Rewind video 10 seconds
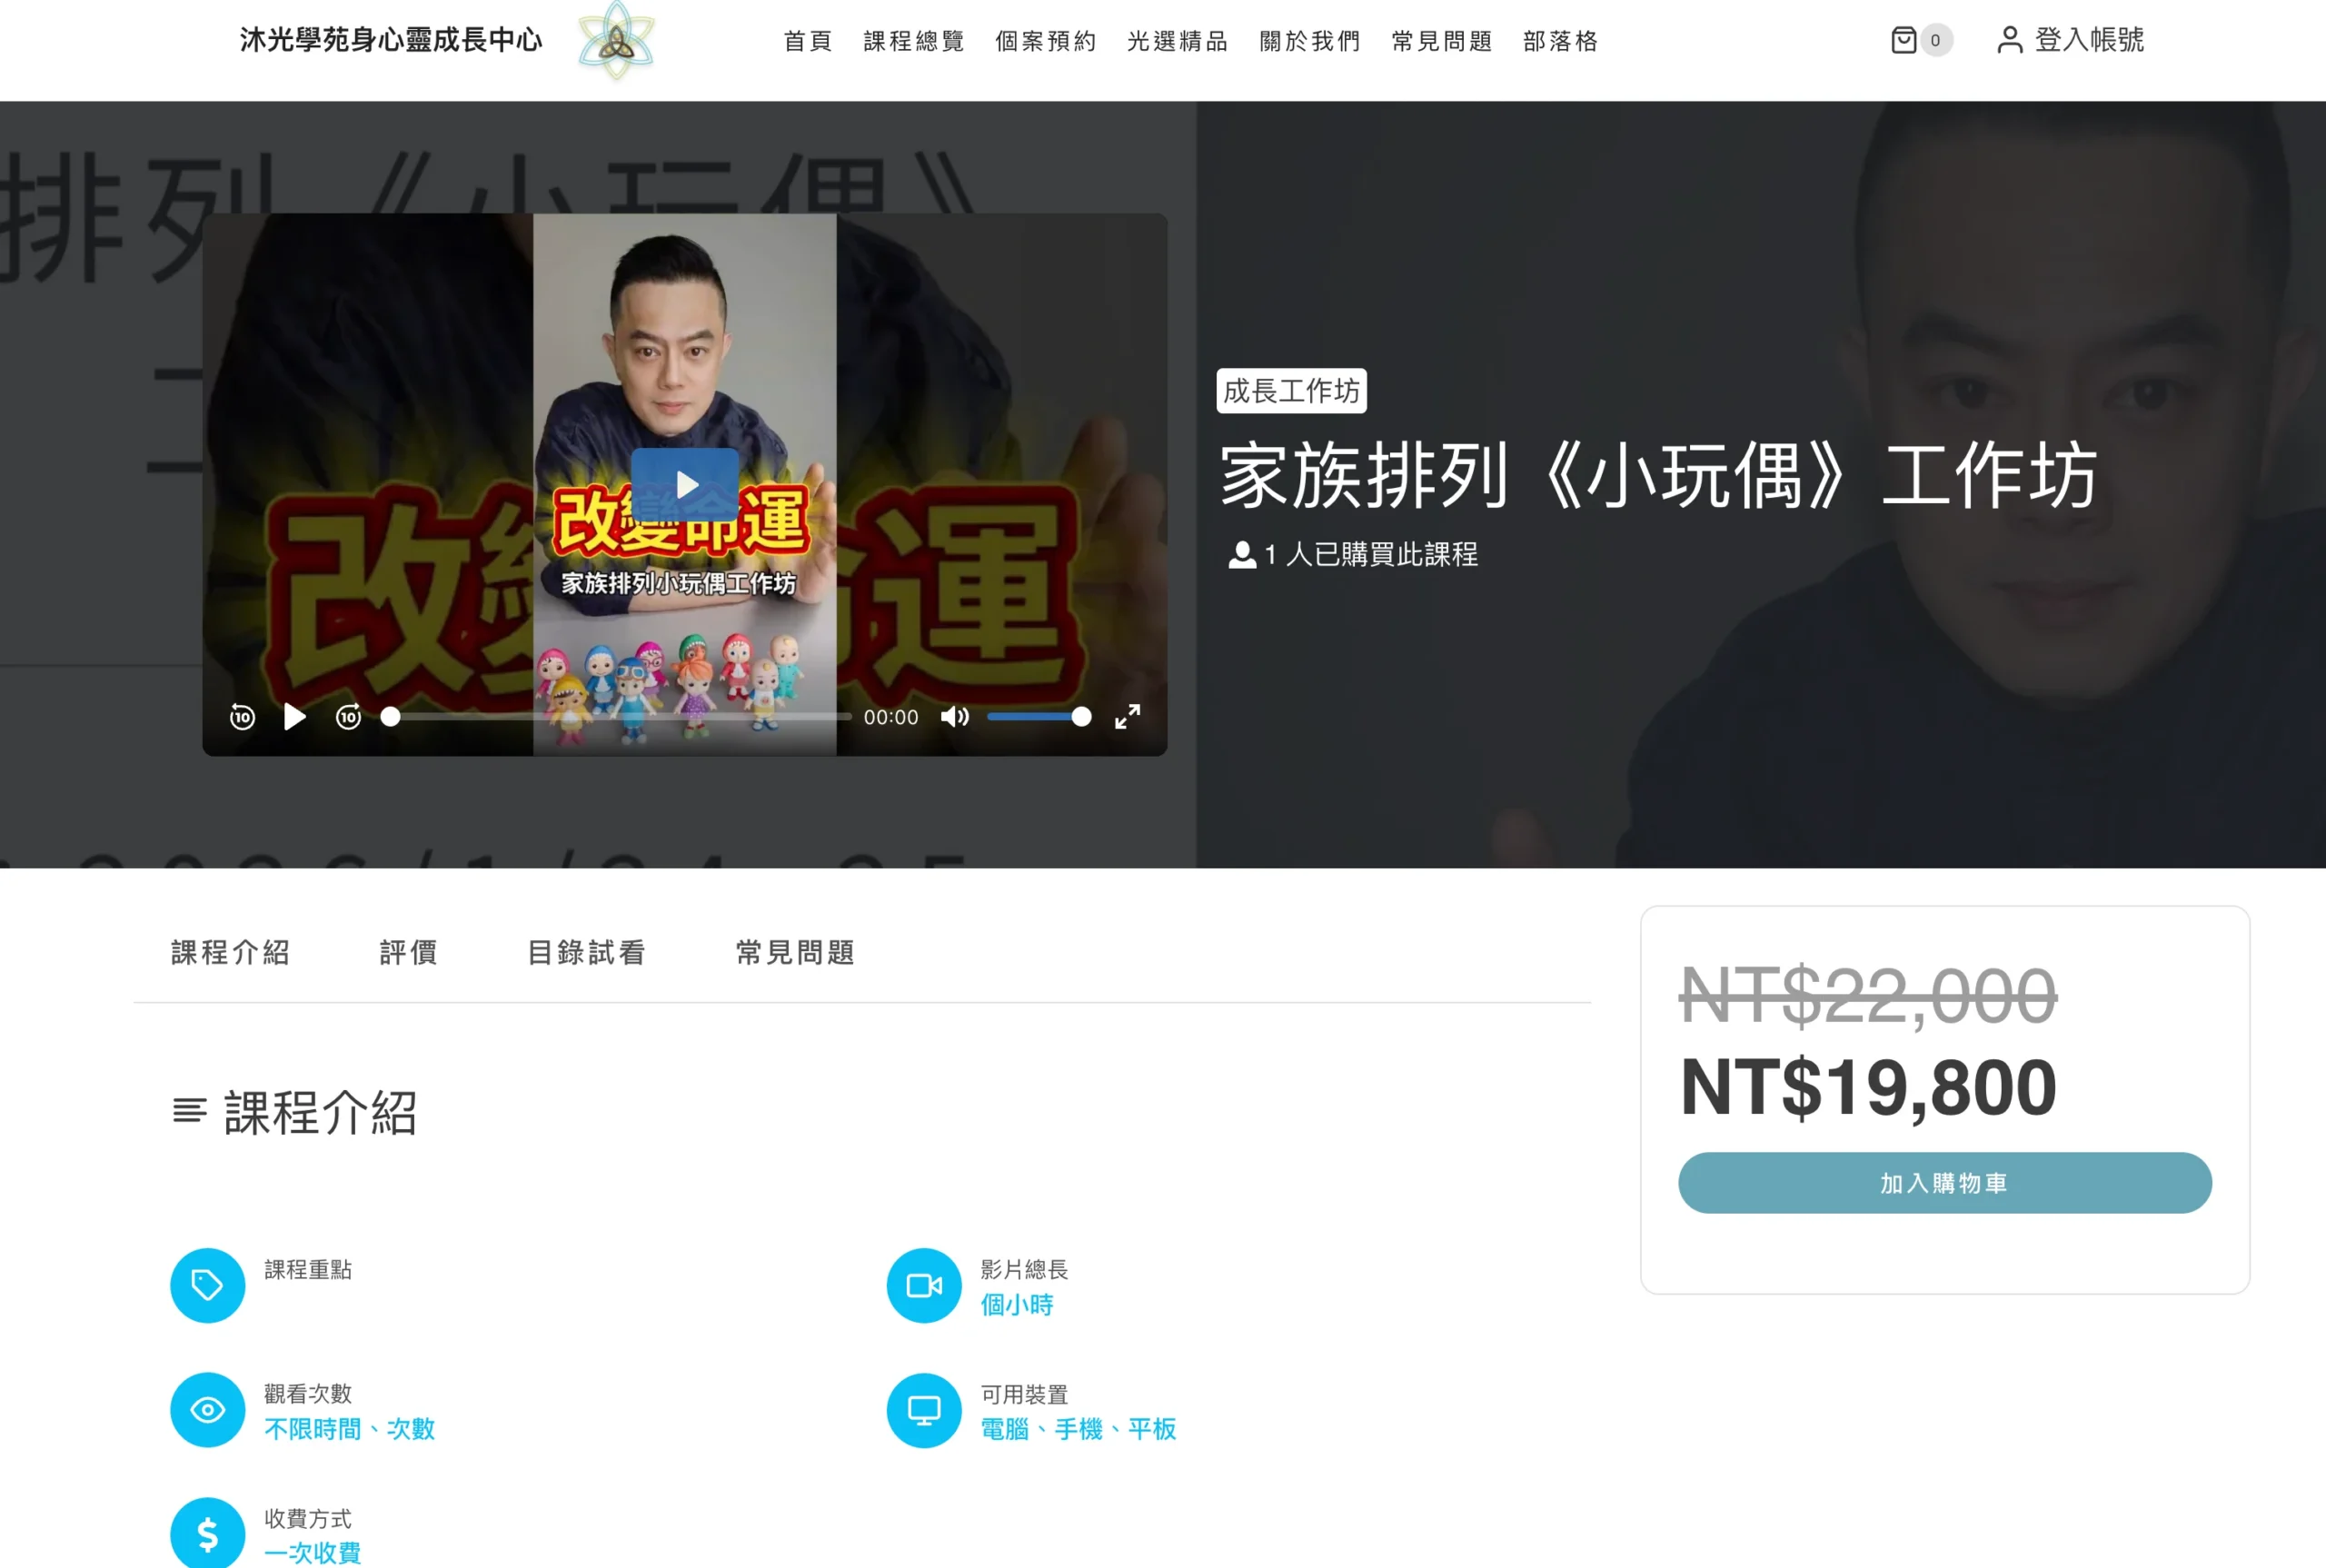This screenshot has height=1568, width=2326. [242, 717]
